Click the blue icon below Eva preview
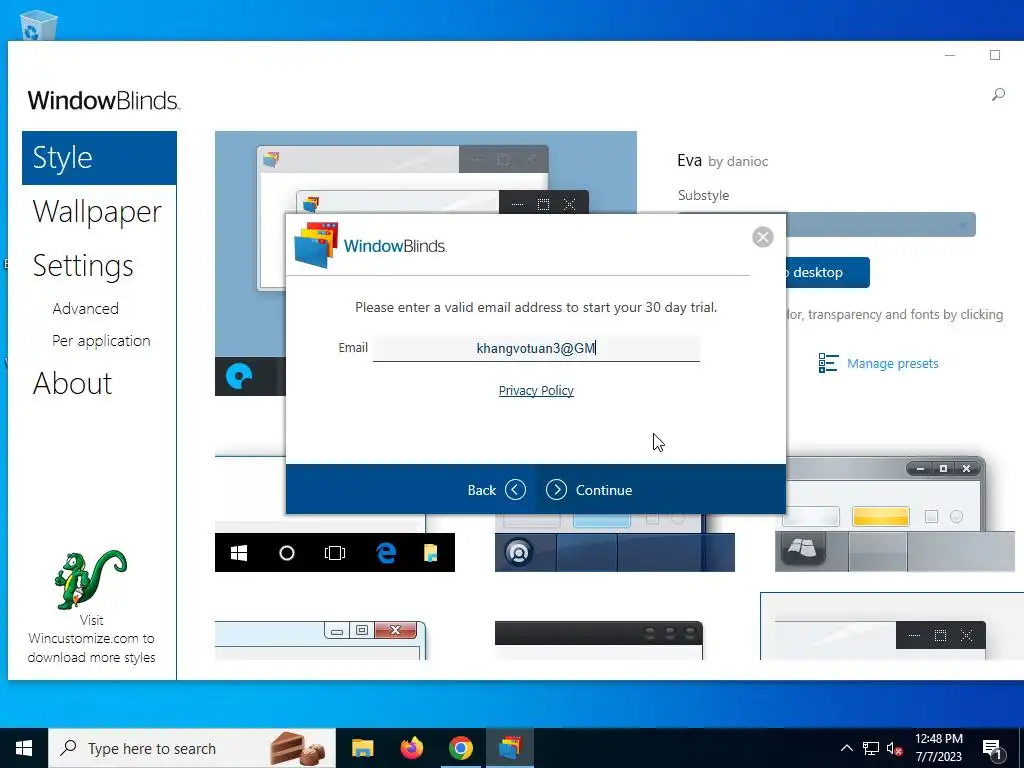Image resolution: width=1024 pixels, height=768 pixels. pos(239,377)
